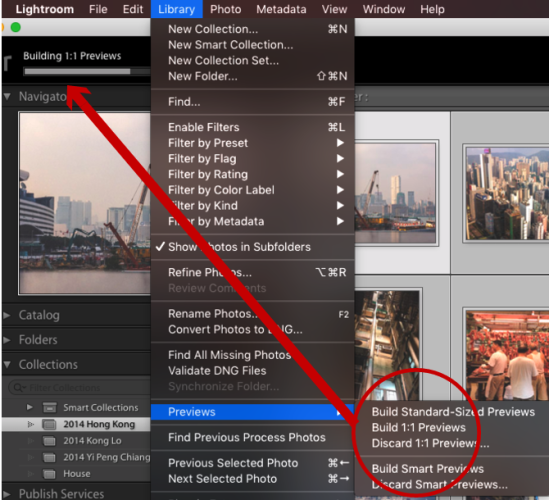Open Filter by Flag submenu
The width and height of the screenshot is (549, 500).
[252, 159]
